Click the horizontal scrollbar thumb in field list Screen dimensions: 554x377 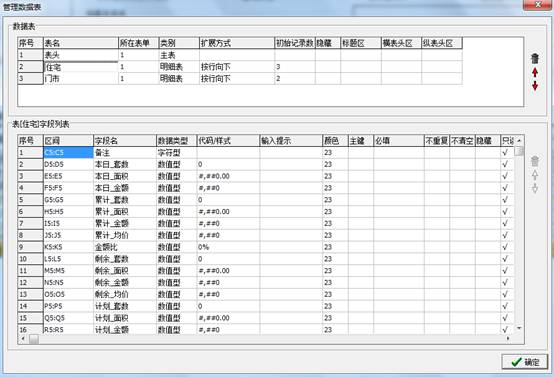point(34,339)
